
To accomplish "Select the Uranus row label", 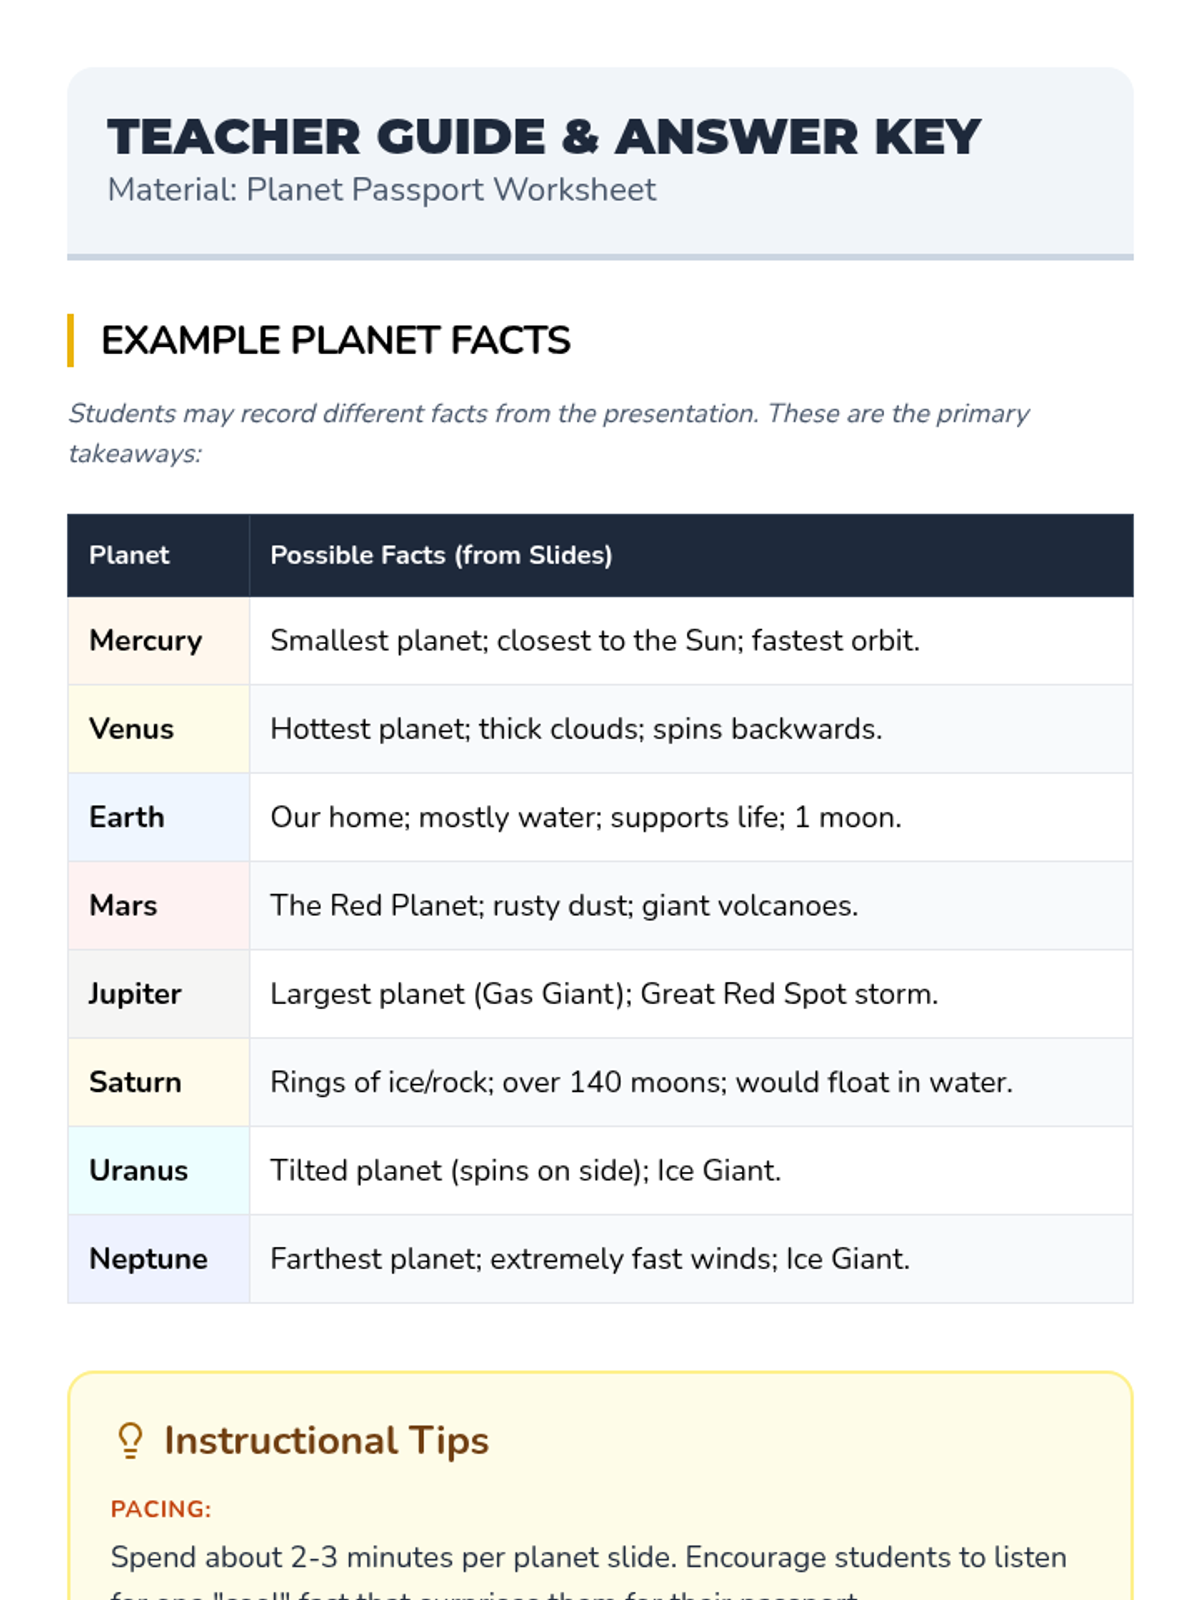I will click(138, 1170).
